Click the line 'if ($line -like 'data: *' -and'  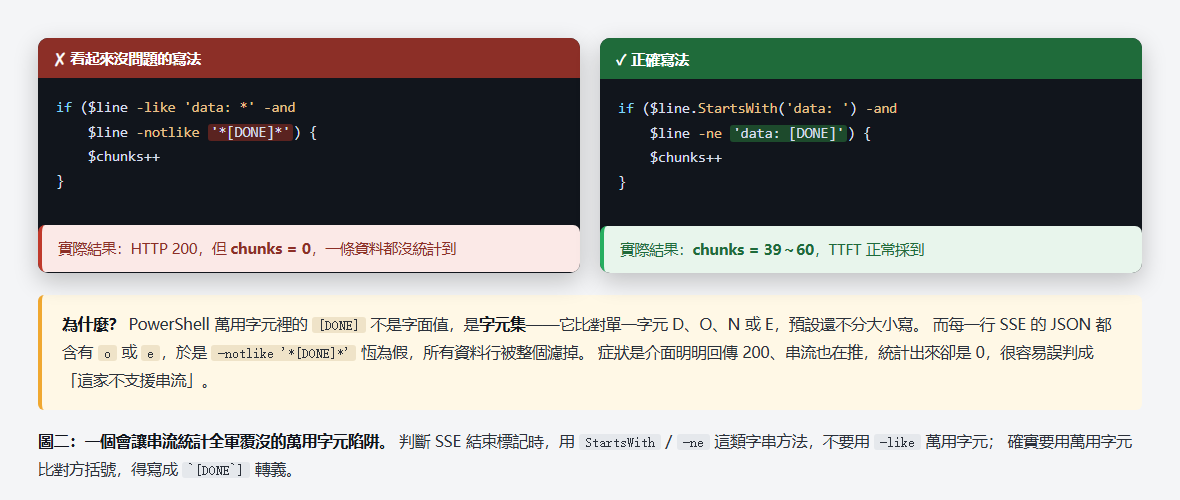(x=176, y=108)
